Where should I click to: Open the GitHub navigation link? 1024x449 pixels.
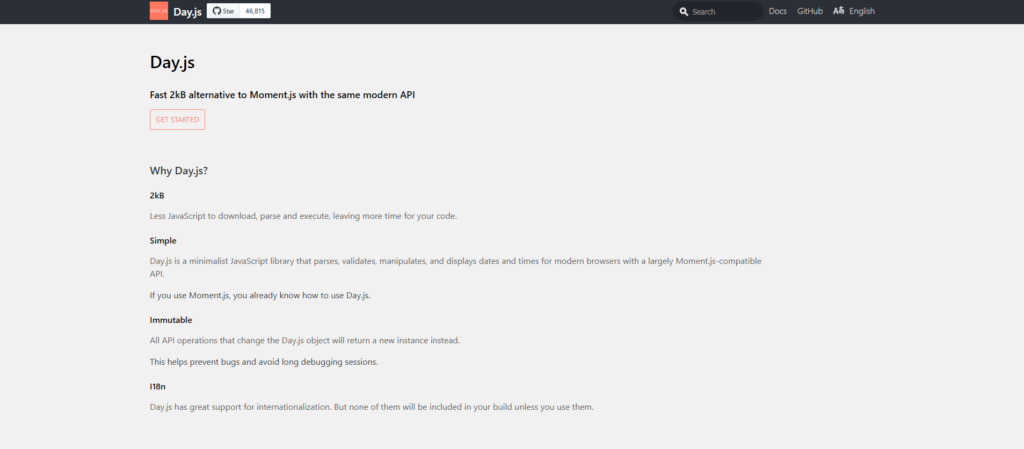point(810,11)
